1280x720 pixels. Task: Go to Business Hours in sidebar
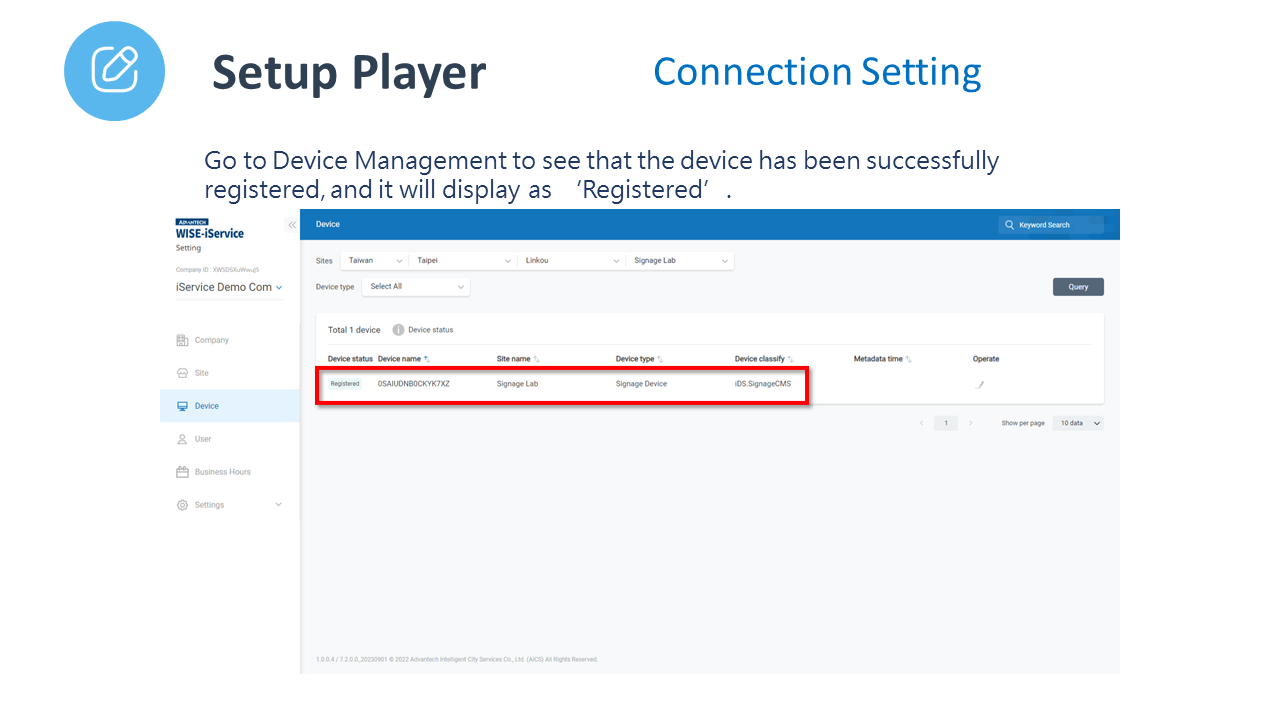(222, 472)
